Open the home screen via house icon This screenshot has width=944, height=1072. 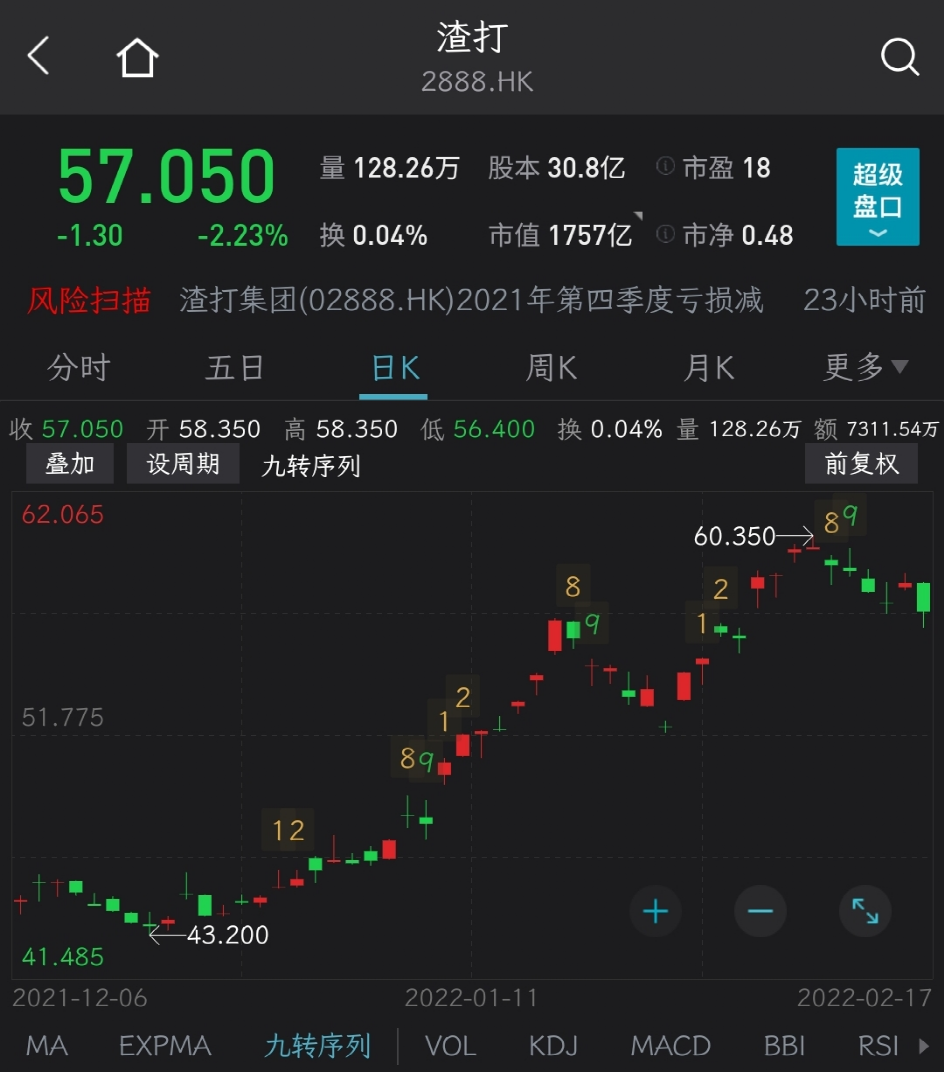(x=137, y=57)
